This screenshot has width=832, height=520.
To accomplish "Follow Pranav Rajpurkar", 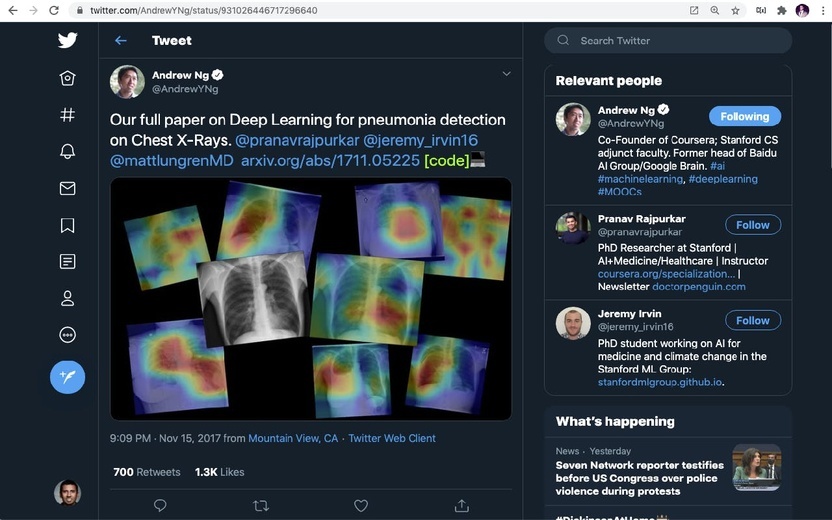I will (x=753, y=225).
